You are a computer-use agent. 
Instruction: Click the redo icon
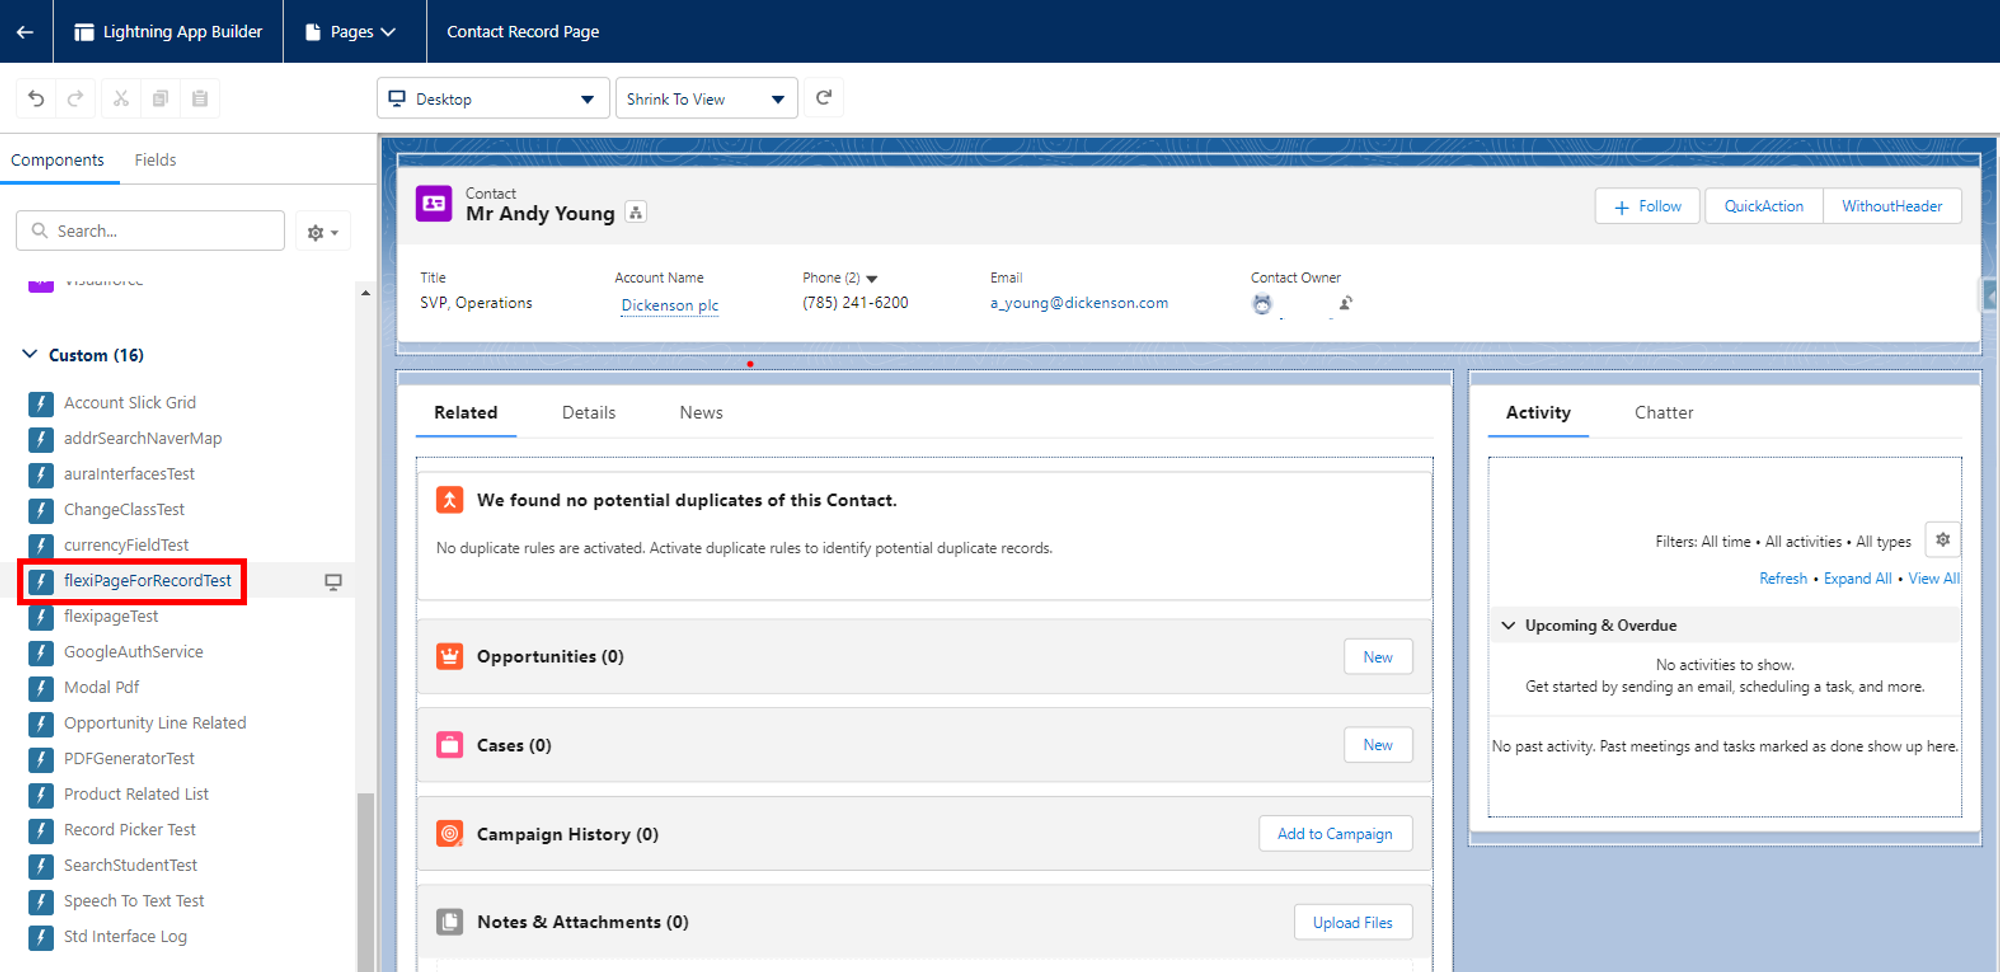tap(75, 98)
